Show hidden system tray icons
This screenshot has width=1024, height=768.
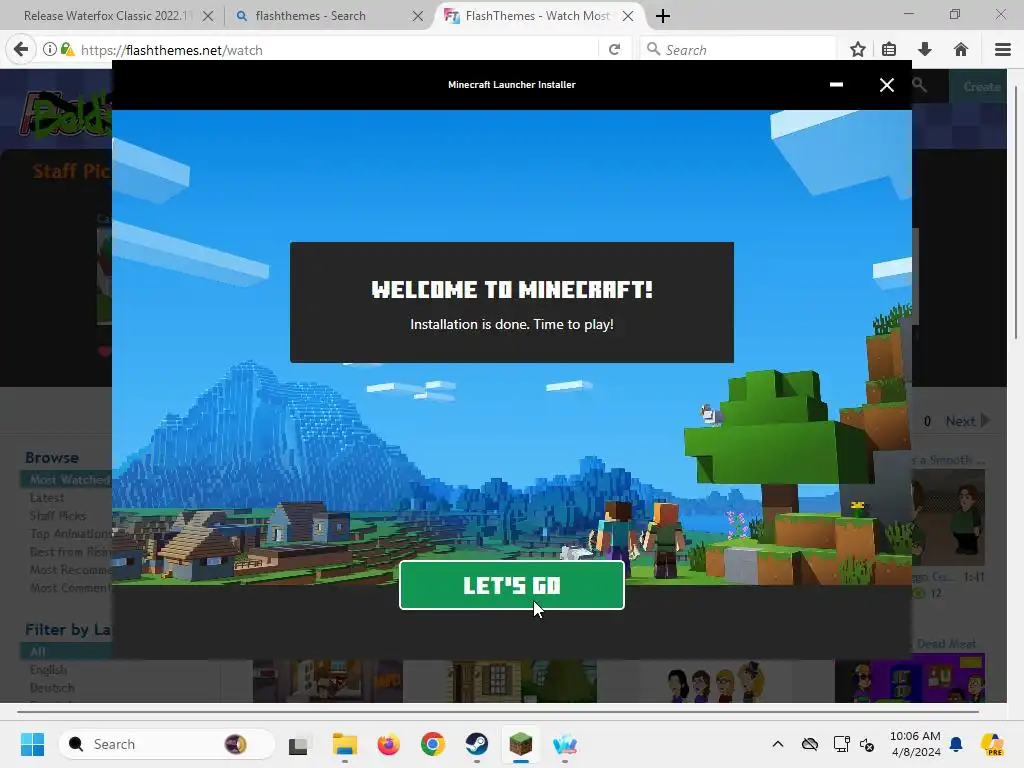(778, 744)
